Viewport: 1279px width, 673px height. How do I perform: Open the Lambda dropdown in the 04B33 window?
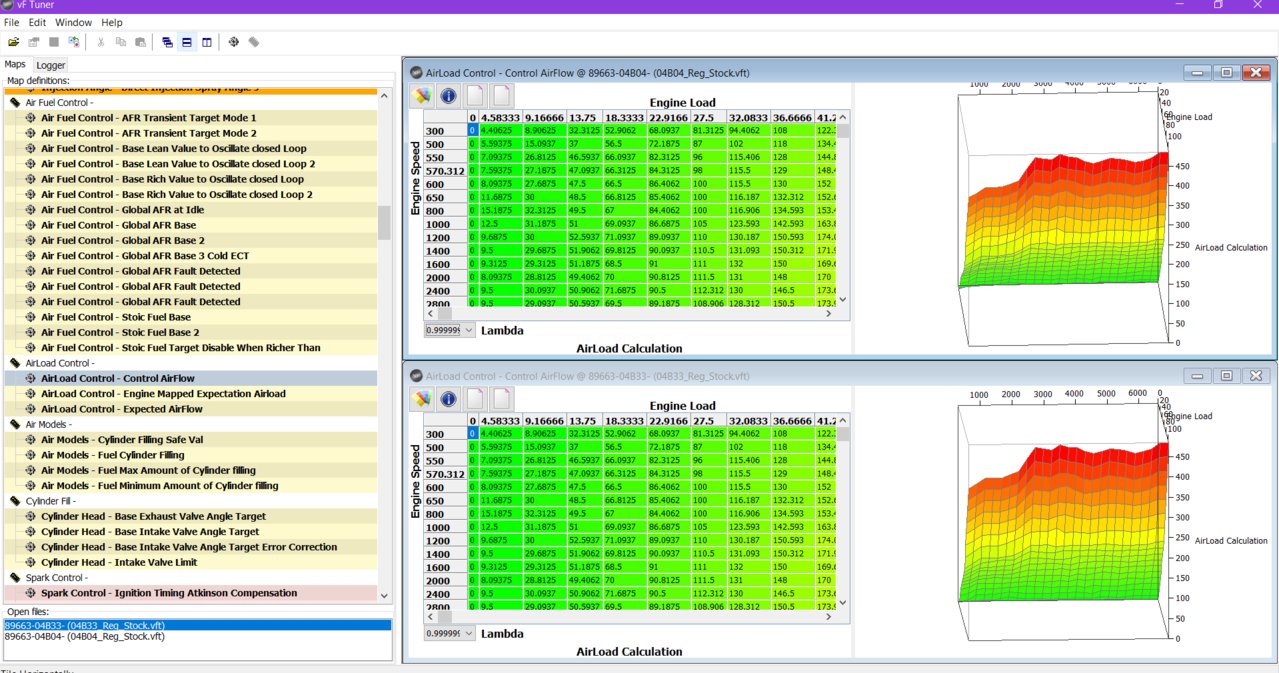click(450, 634)
